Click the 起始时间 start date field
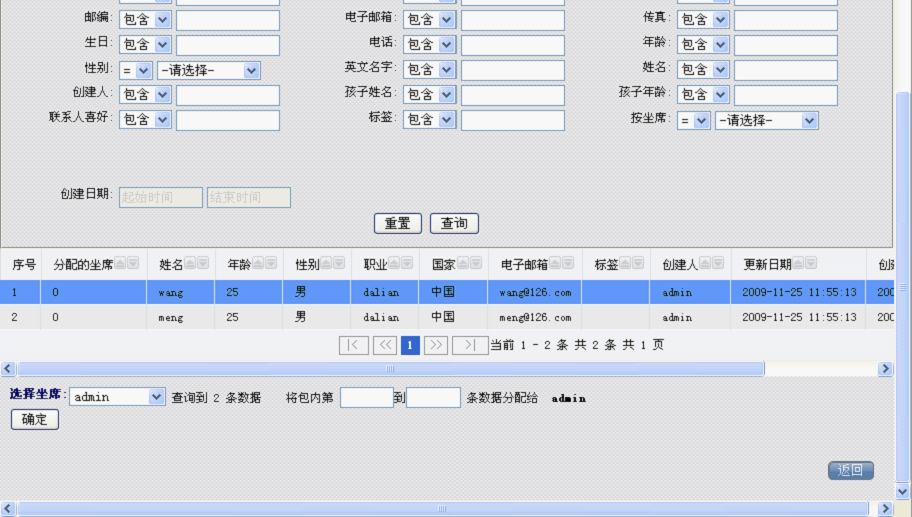 161,197
